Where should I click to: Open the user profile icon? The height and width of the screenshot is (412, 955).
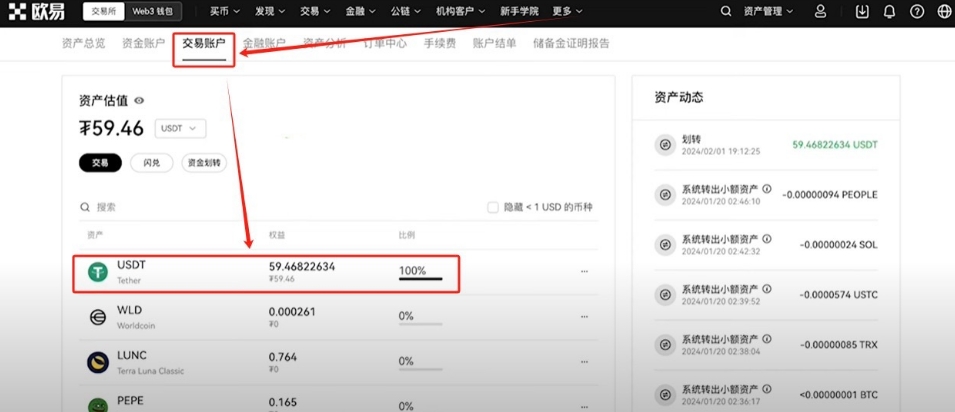(x=820, y=11)
